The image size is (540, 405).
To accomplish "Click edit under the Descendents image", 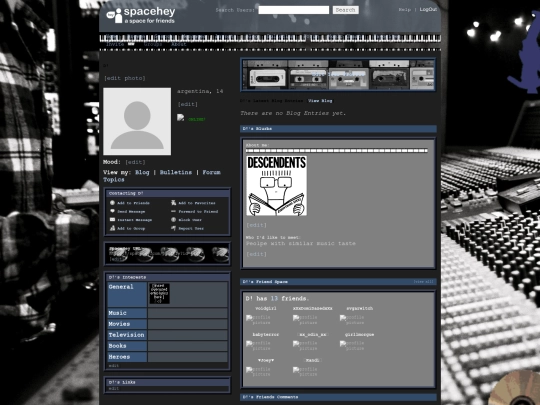I will (257, 225).
